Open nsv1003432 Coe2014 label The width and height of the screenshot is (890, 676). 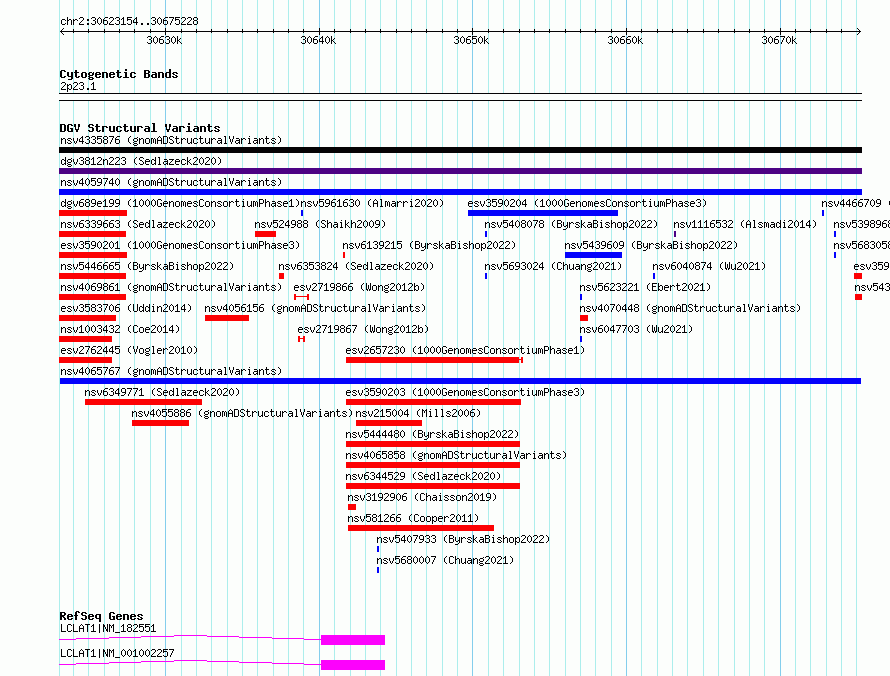pyautogui.click(x=120, y=329)
